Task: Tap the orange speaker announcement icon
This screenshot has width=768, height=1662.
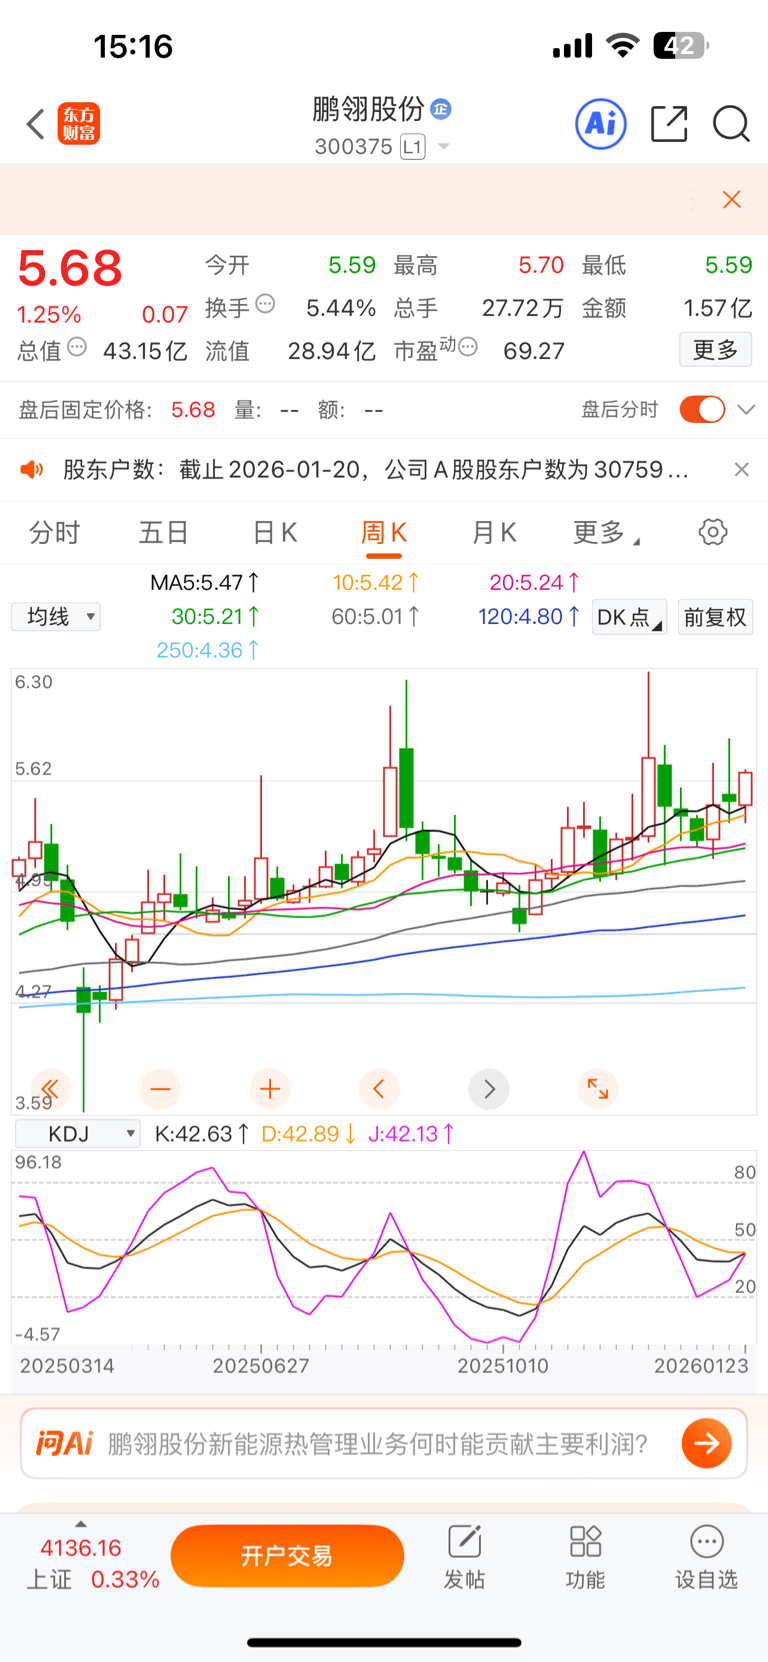Action: tap(32, 469)
